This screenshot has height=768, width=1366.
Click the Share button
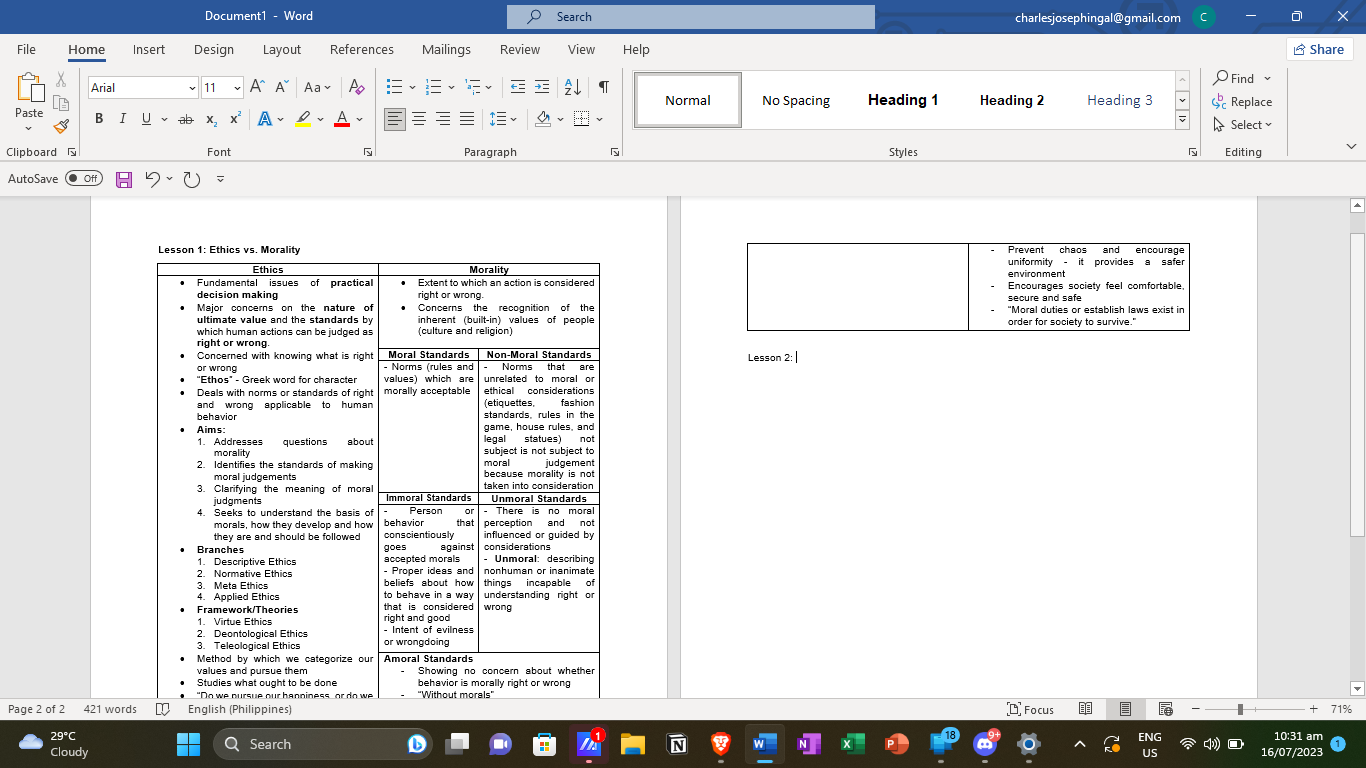point(1319,49)
